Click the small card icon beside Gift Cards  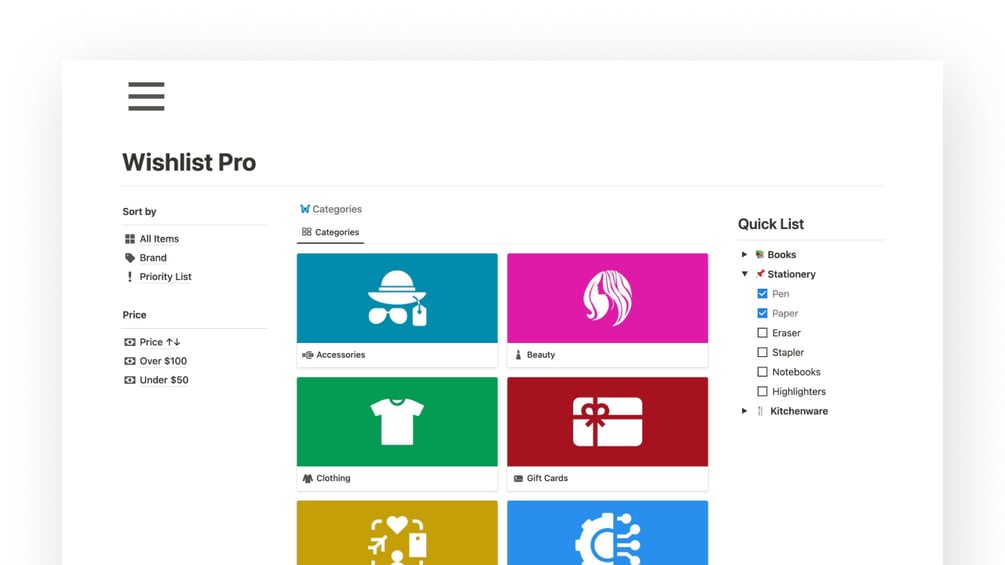click(x=518, y=479)
